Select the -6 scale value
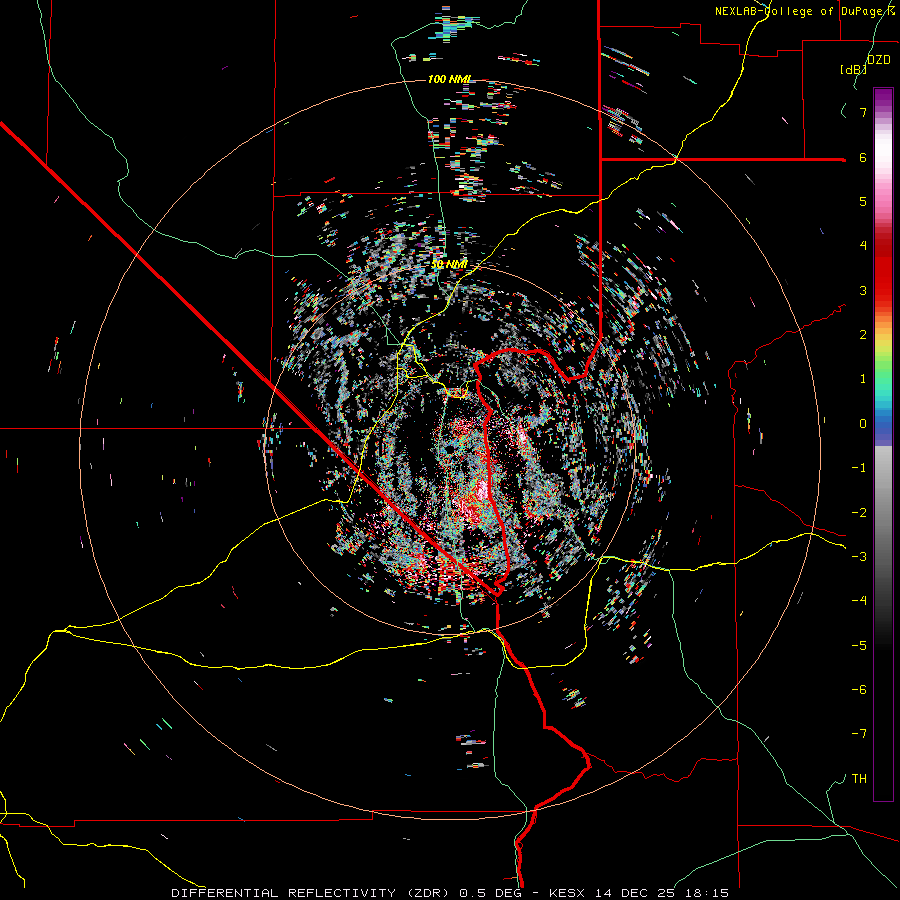Screen dimensions: 900x900 point(859,690)
